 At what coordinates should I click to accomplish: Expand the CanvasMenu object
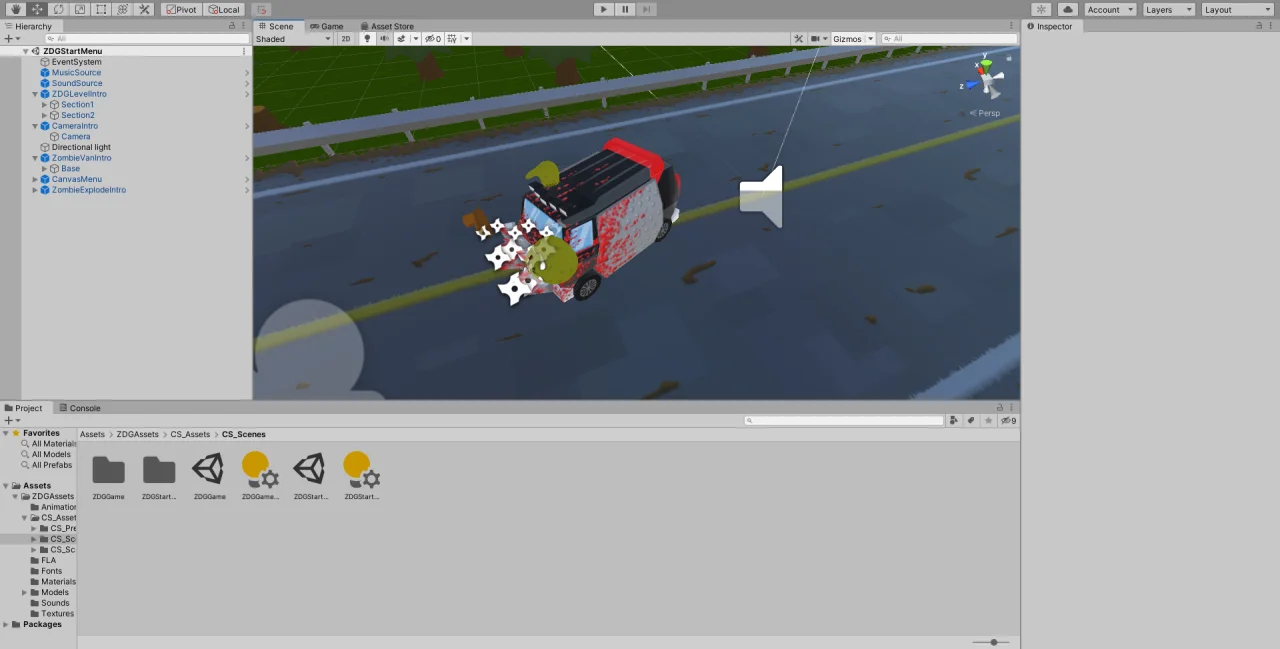coord(35,179)
